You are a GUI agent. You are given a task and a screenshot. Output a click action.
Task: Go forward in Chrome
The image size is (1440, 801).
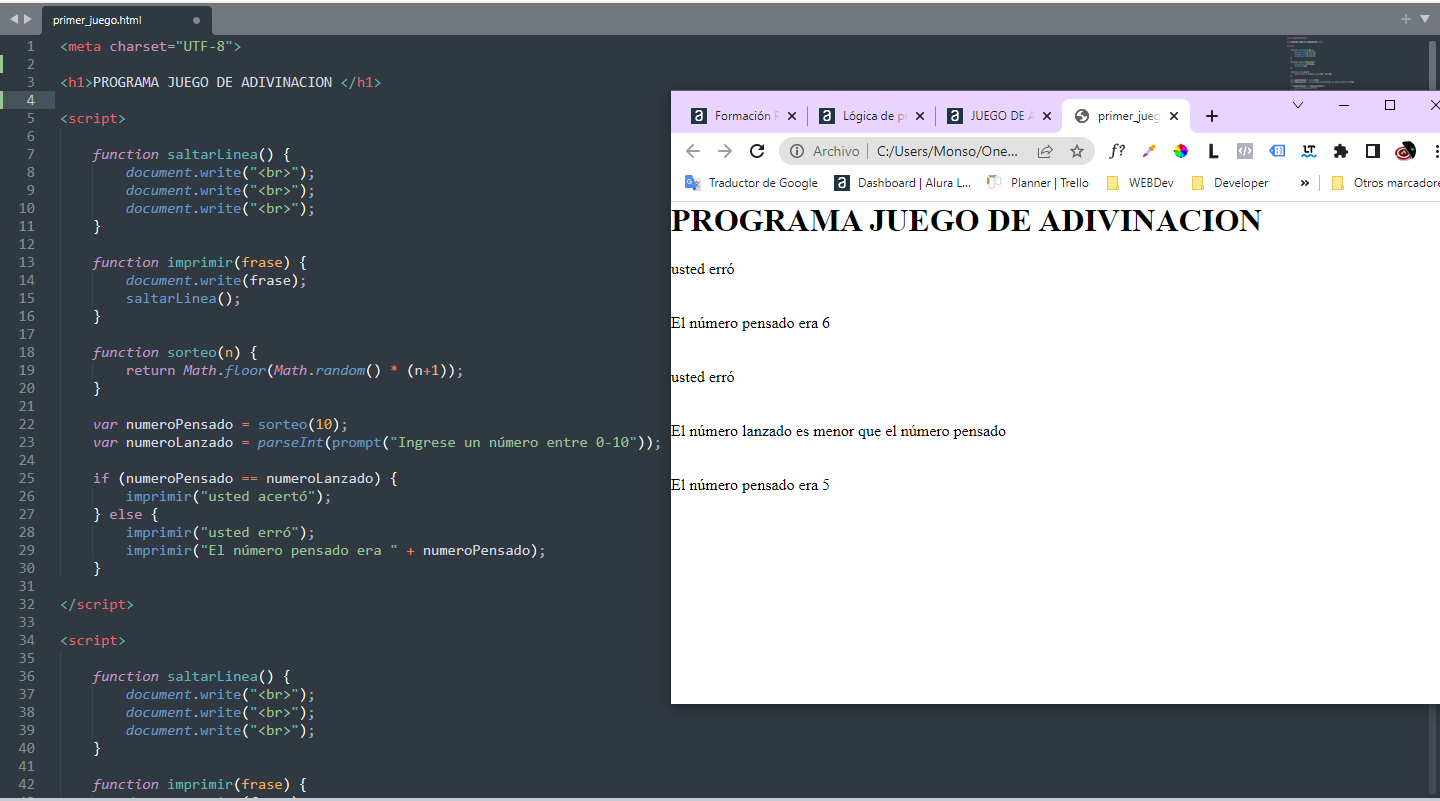point(725,151)
